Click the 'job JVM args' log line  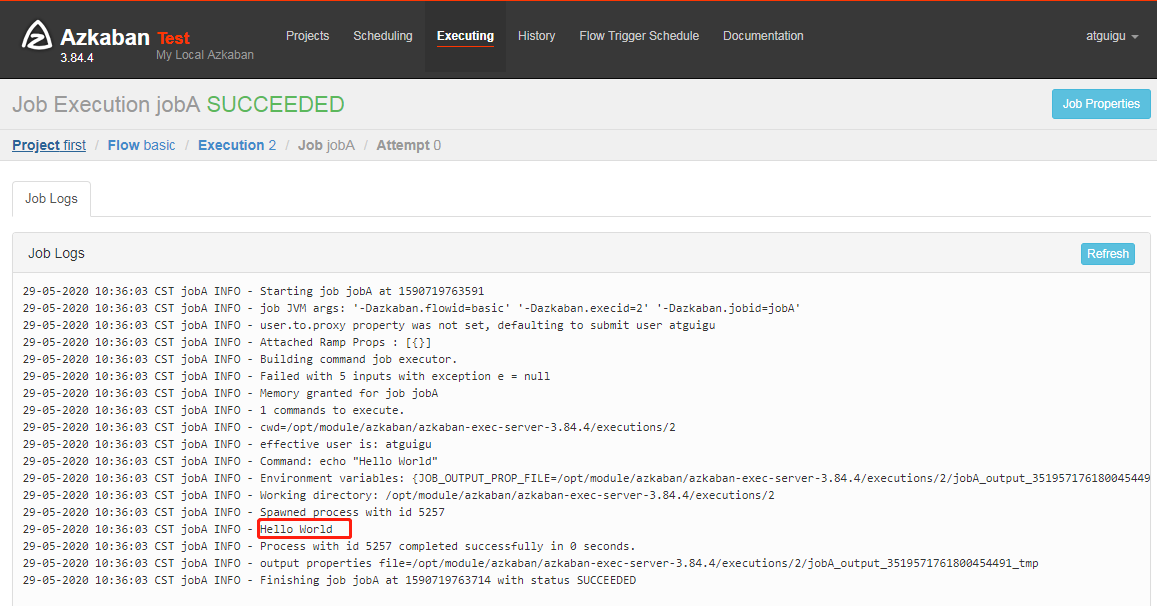click(x=411, y=308)
